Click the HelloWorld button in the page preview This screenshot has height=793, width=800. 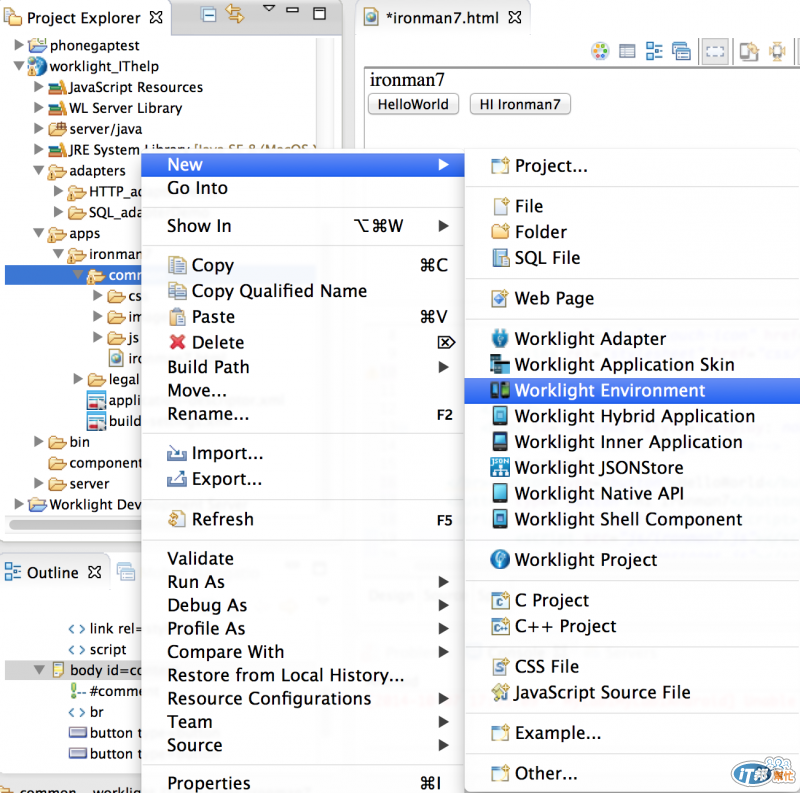[413, 105]
